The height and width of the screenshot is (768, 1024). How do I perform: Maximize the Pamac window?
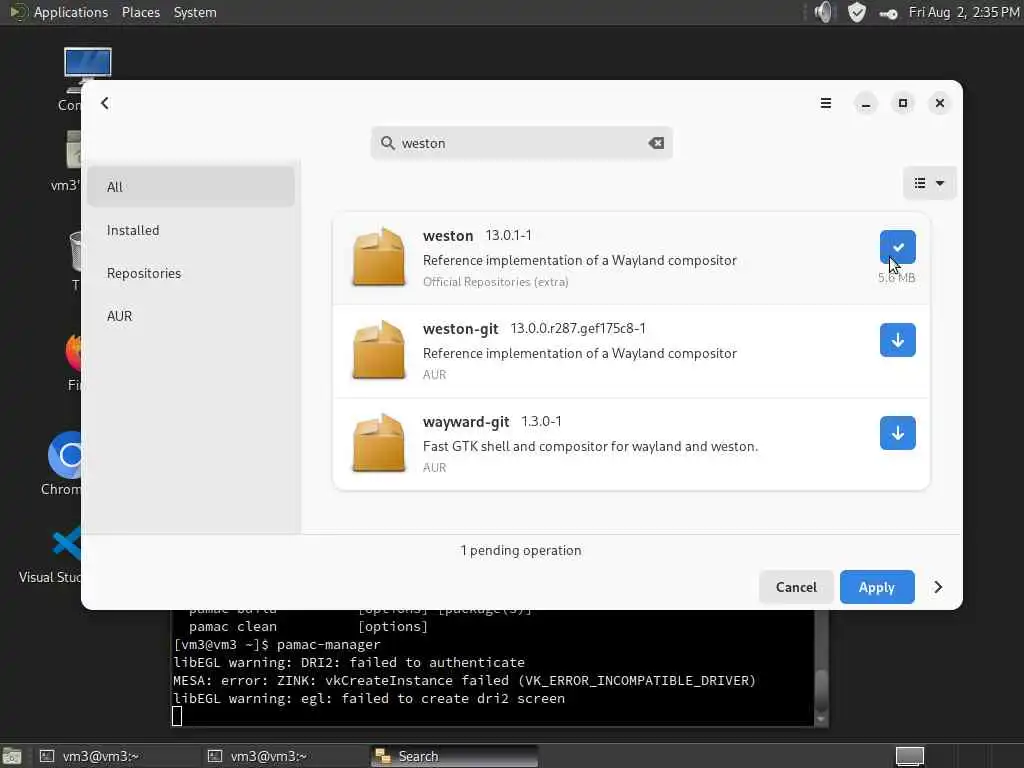coord(903,103)
